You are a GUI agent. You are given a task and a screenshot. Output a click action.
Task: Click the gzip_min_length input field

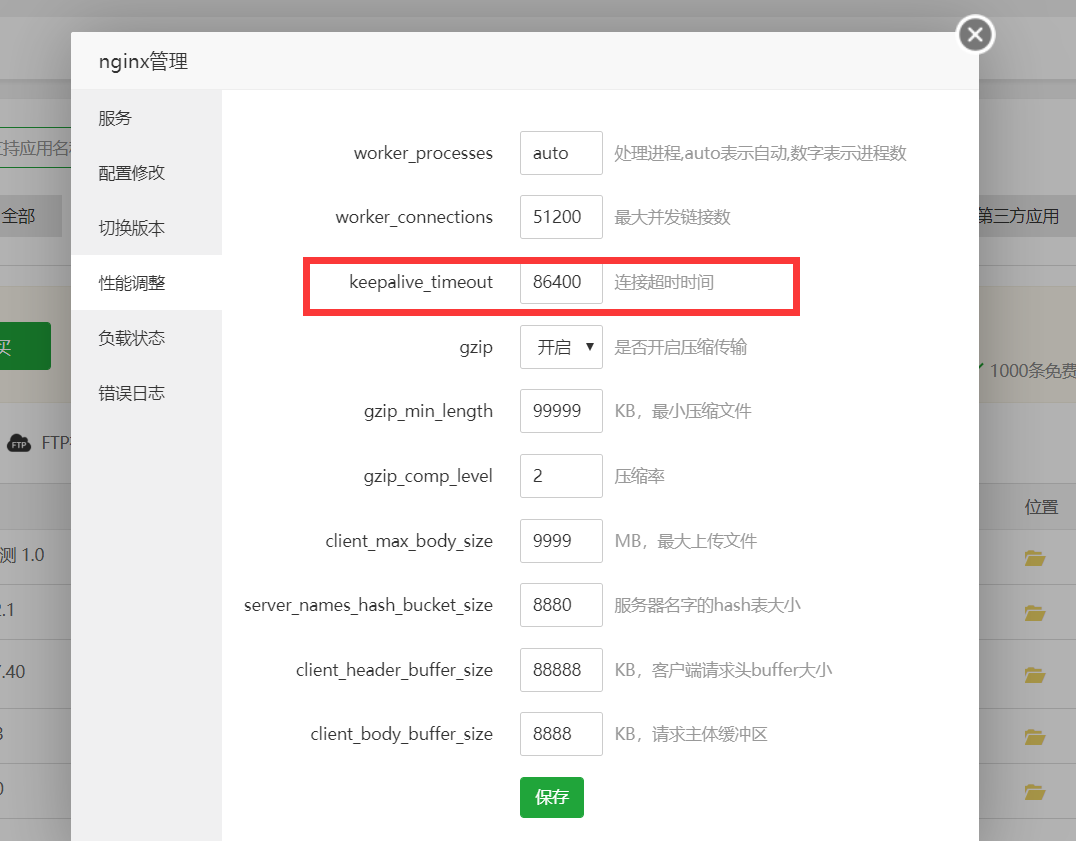tap(561, 411)
